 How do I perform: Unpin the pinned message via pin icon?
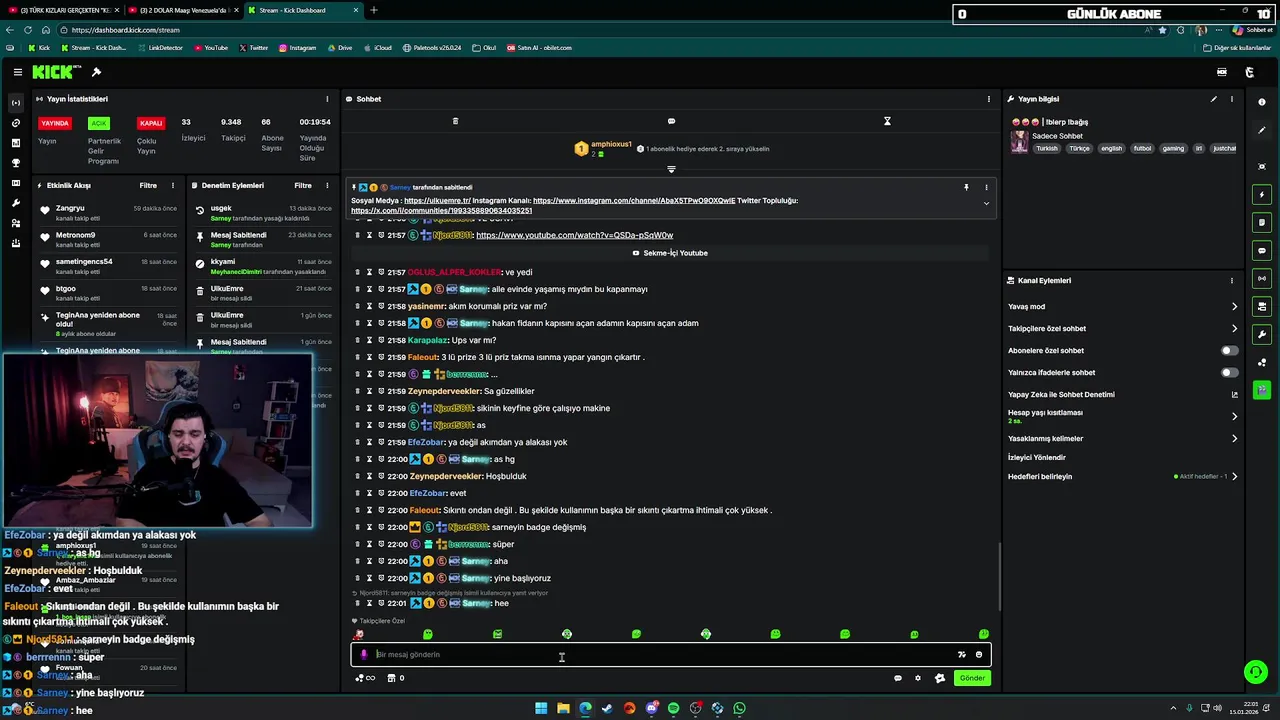coord(966,187)
